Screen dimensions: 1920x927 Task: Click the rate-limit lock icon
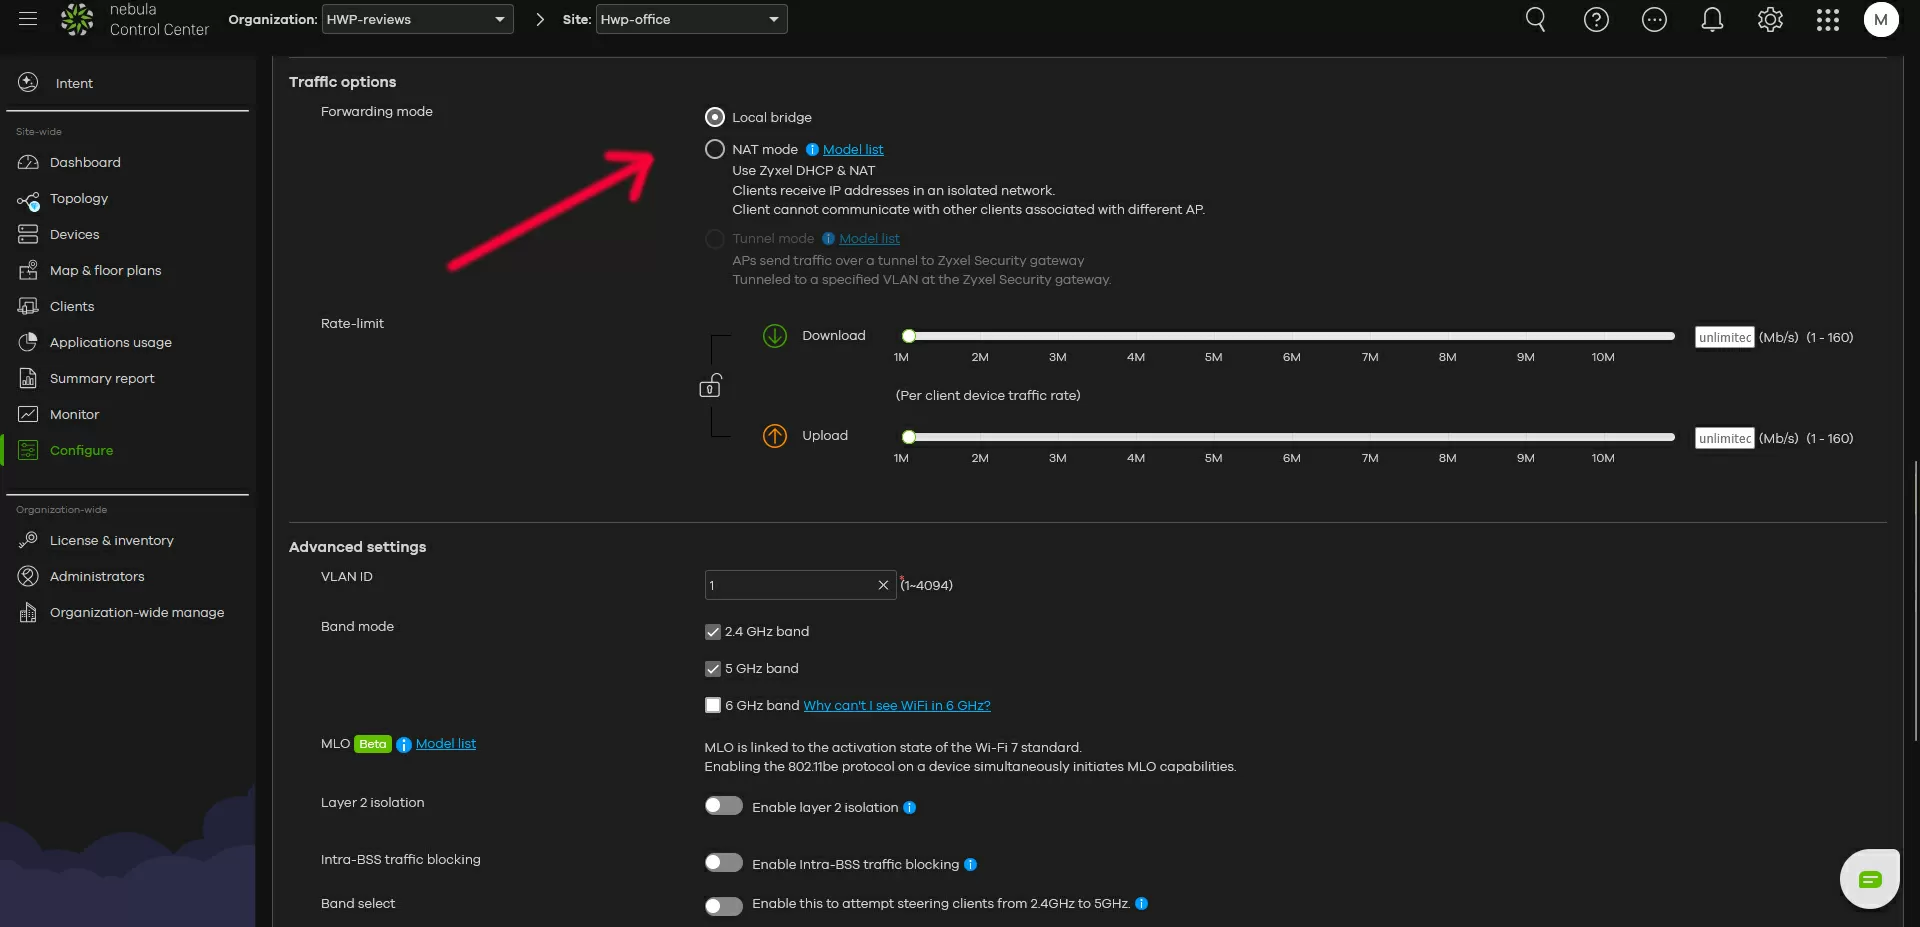click(710, 386)
